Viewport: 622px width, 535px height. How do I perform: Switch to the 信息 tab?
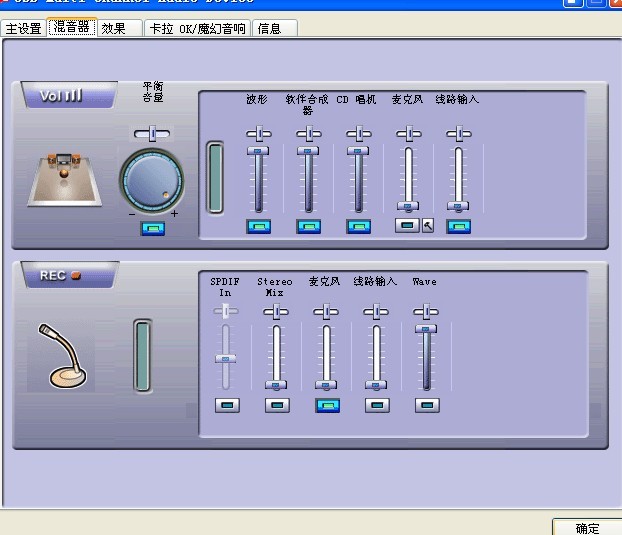pyautogui.click(x=275, y=29)
